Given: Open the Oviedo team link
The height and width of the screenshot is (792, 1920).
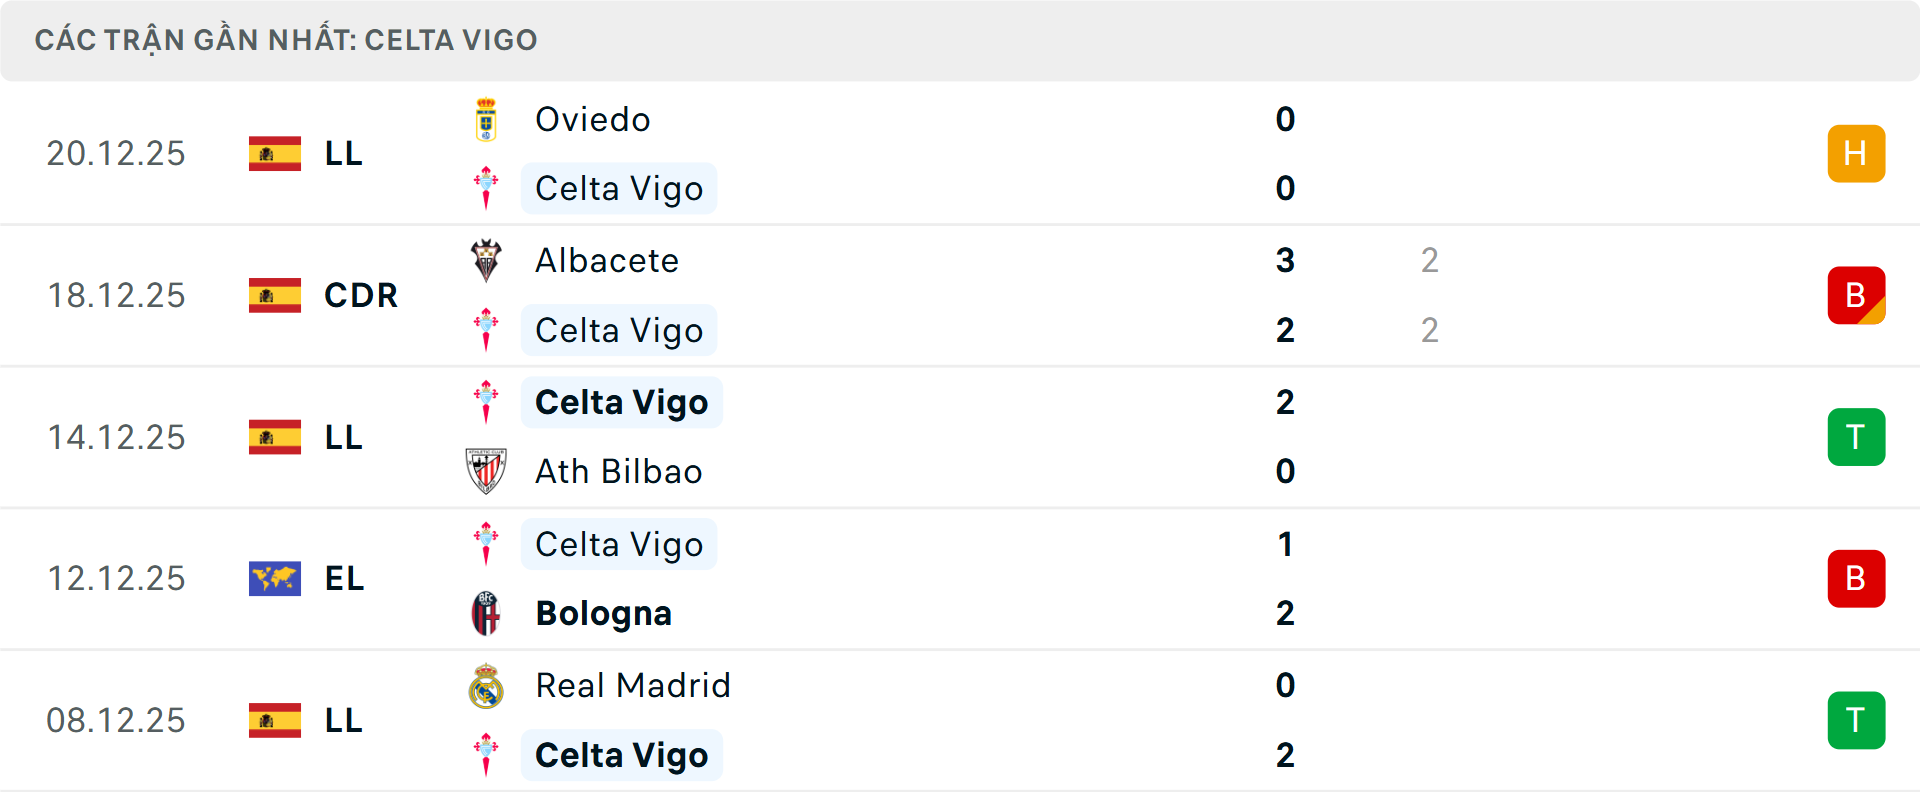Looking at the screenshot, I should pos(593,120).
